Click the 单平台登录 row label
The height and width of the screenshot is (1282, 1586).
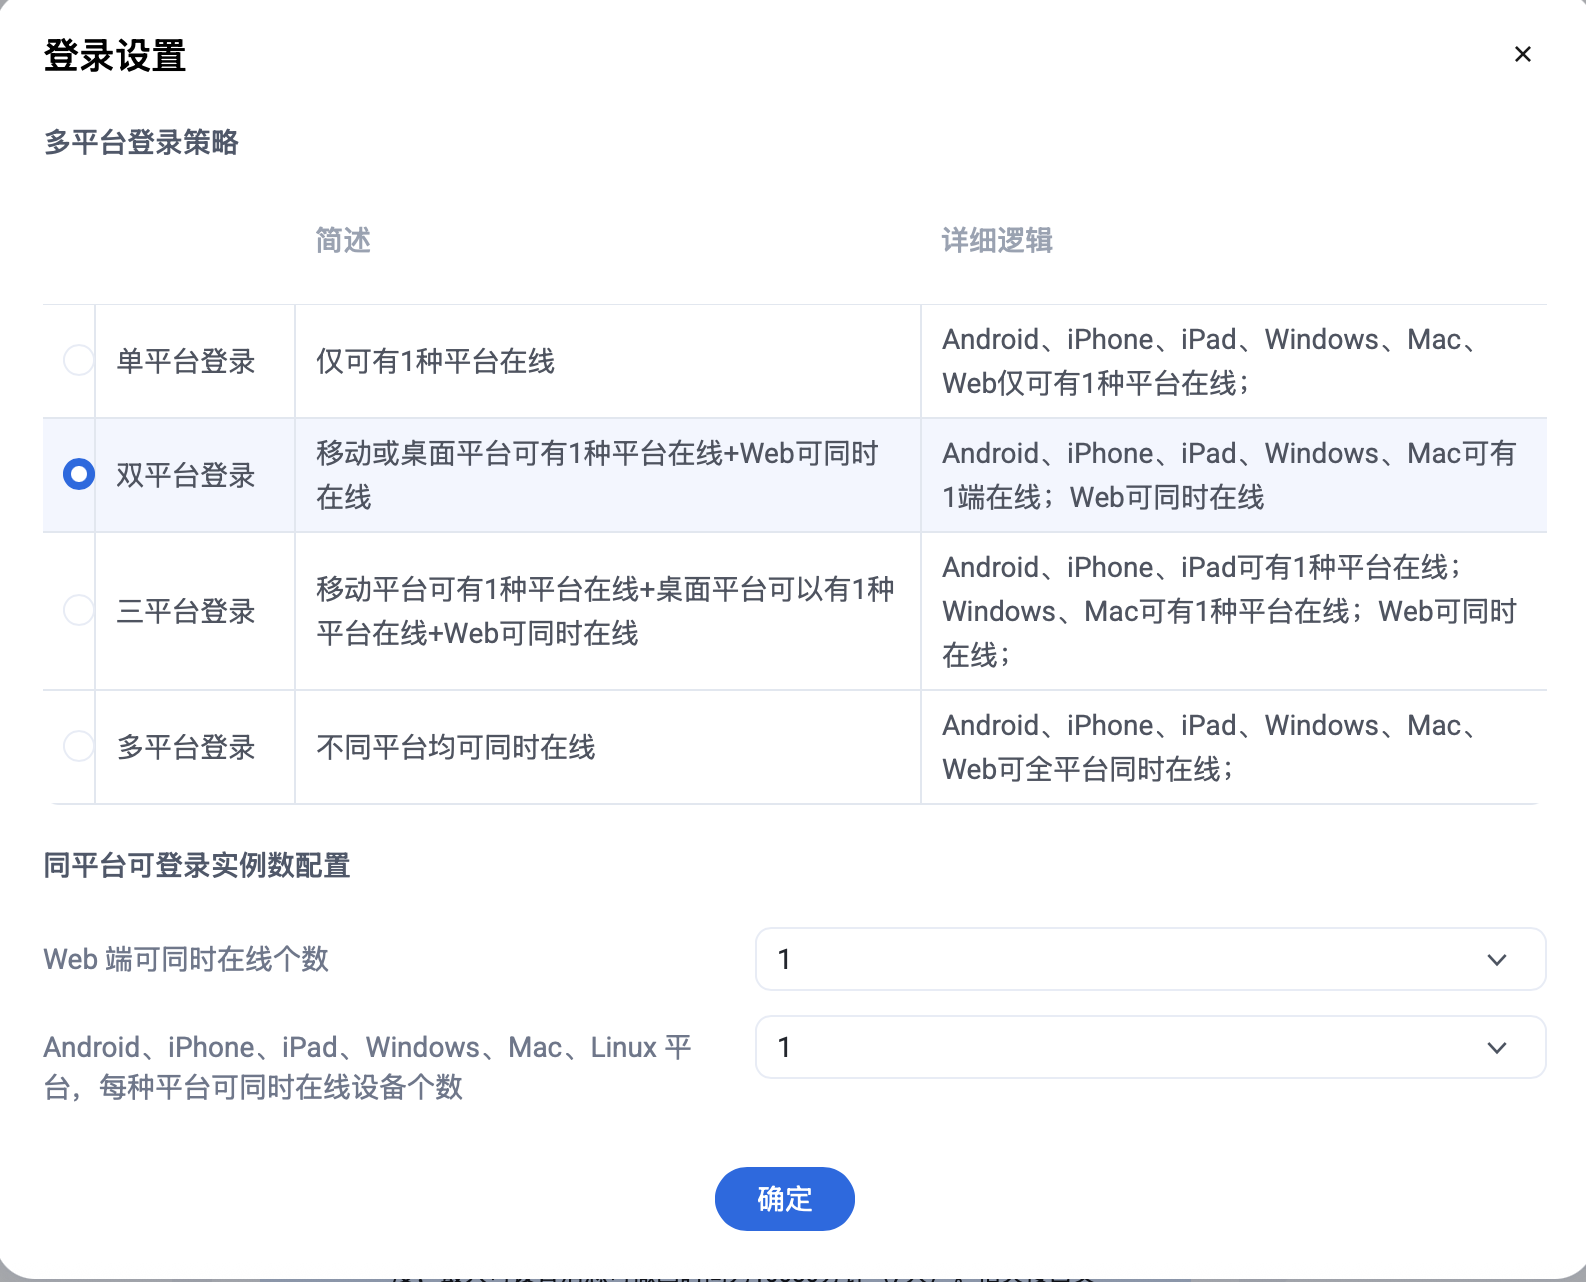186,361
